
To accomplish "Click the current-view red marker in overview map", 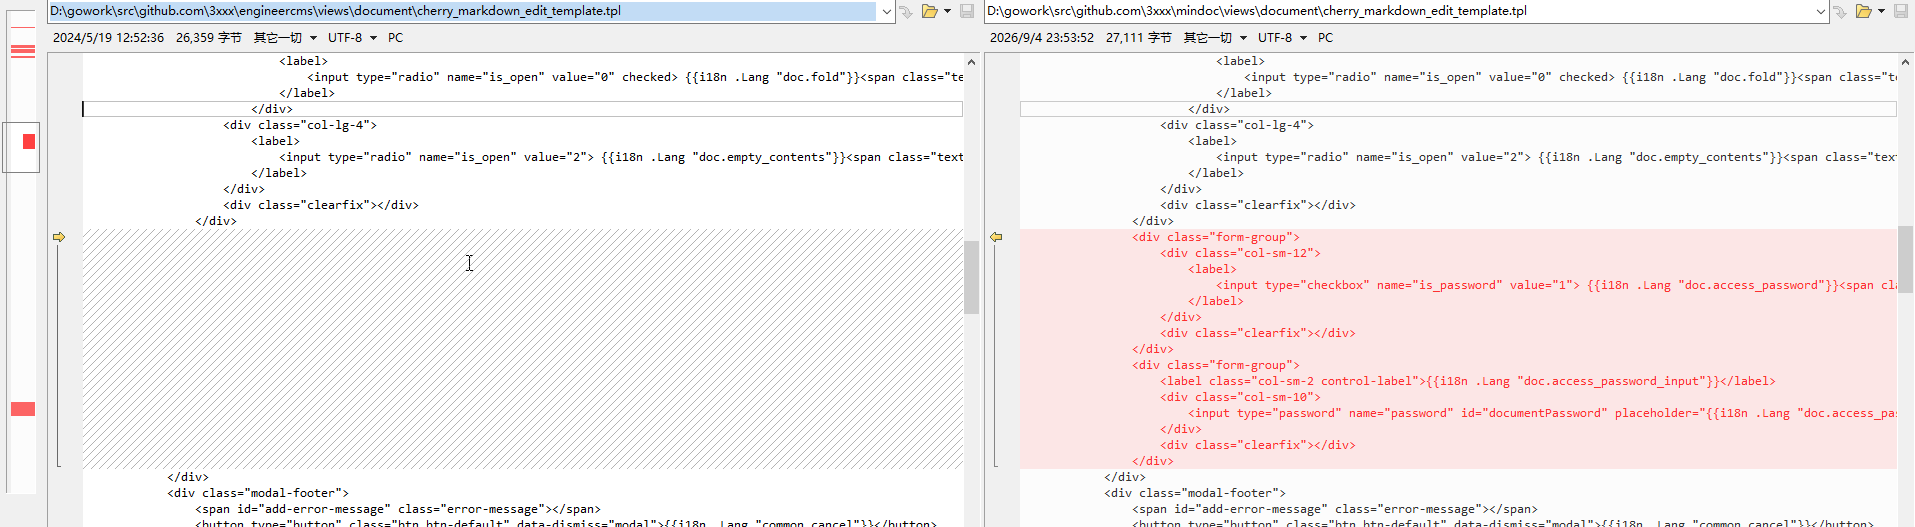I will (x=29, y=141).
